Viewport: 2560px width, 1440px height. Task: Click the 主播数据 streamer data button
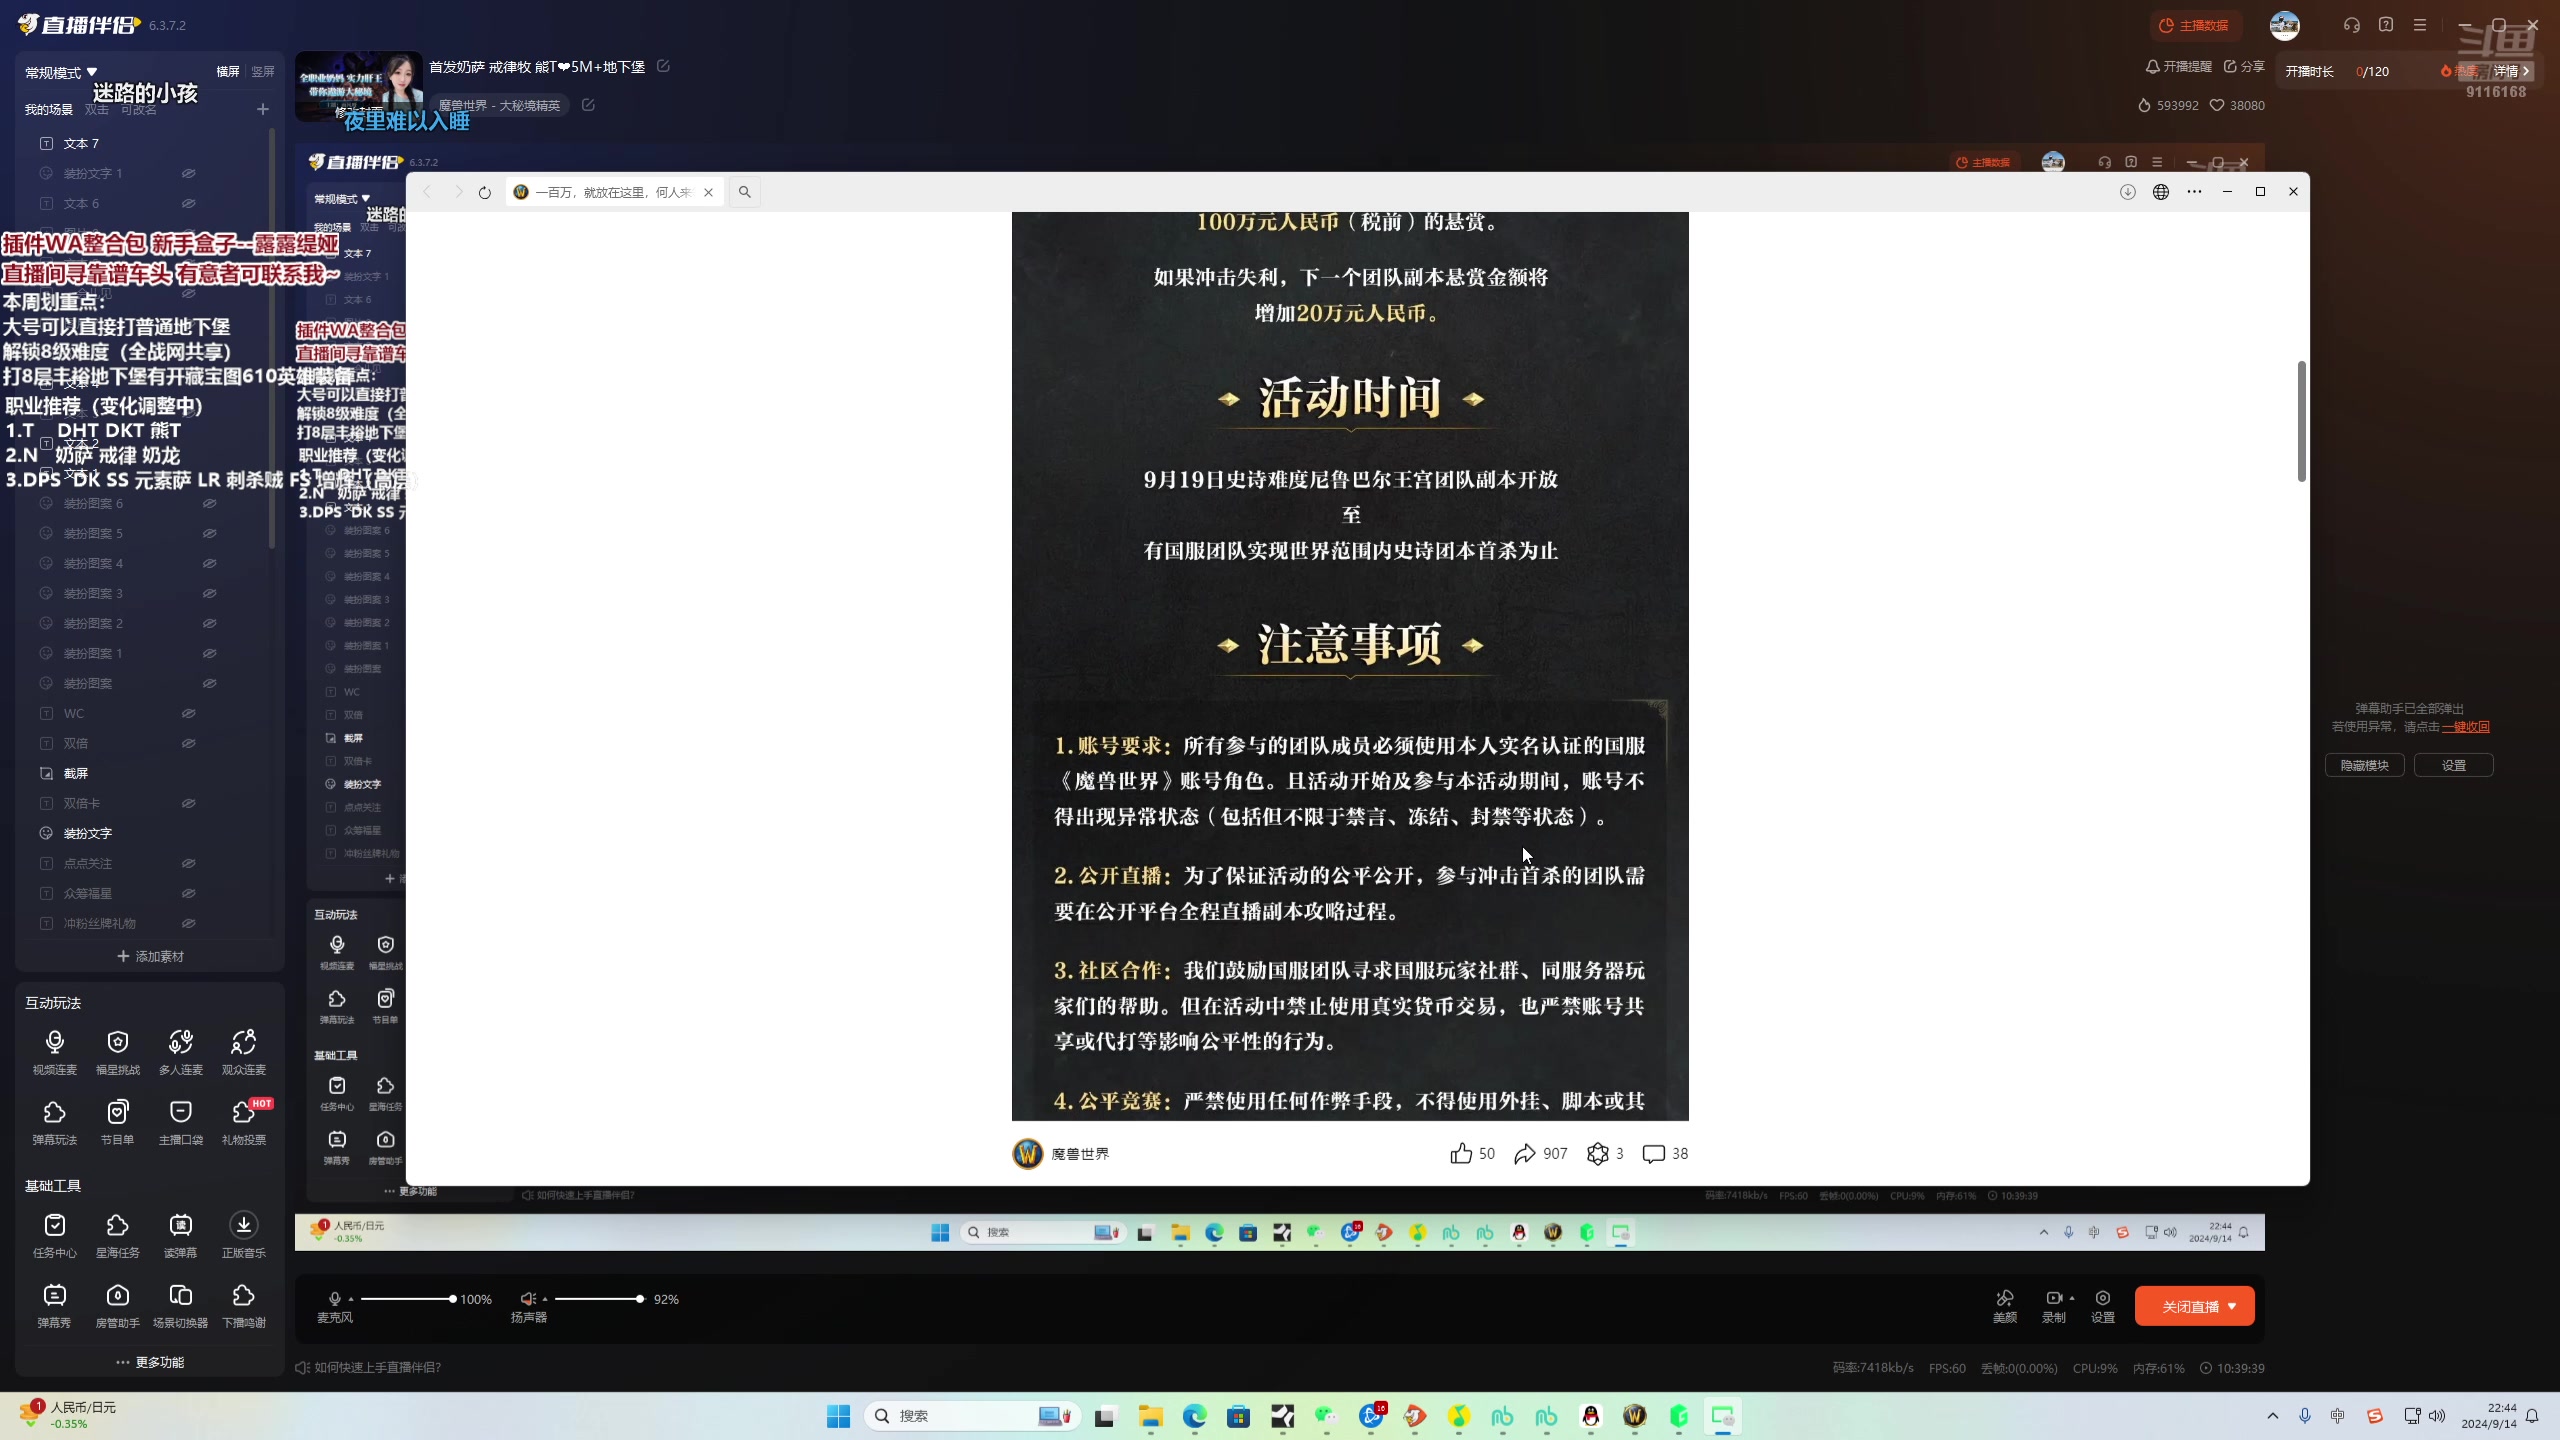point(2194,25)
